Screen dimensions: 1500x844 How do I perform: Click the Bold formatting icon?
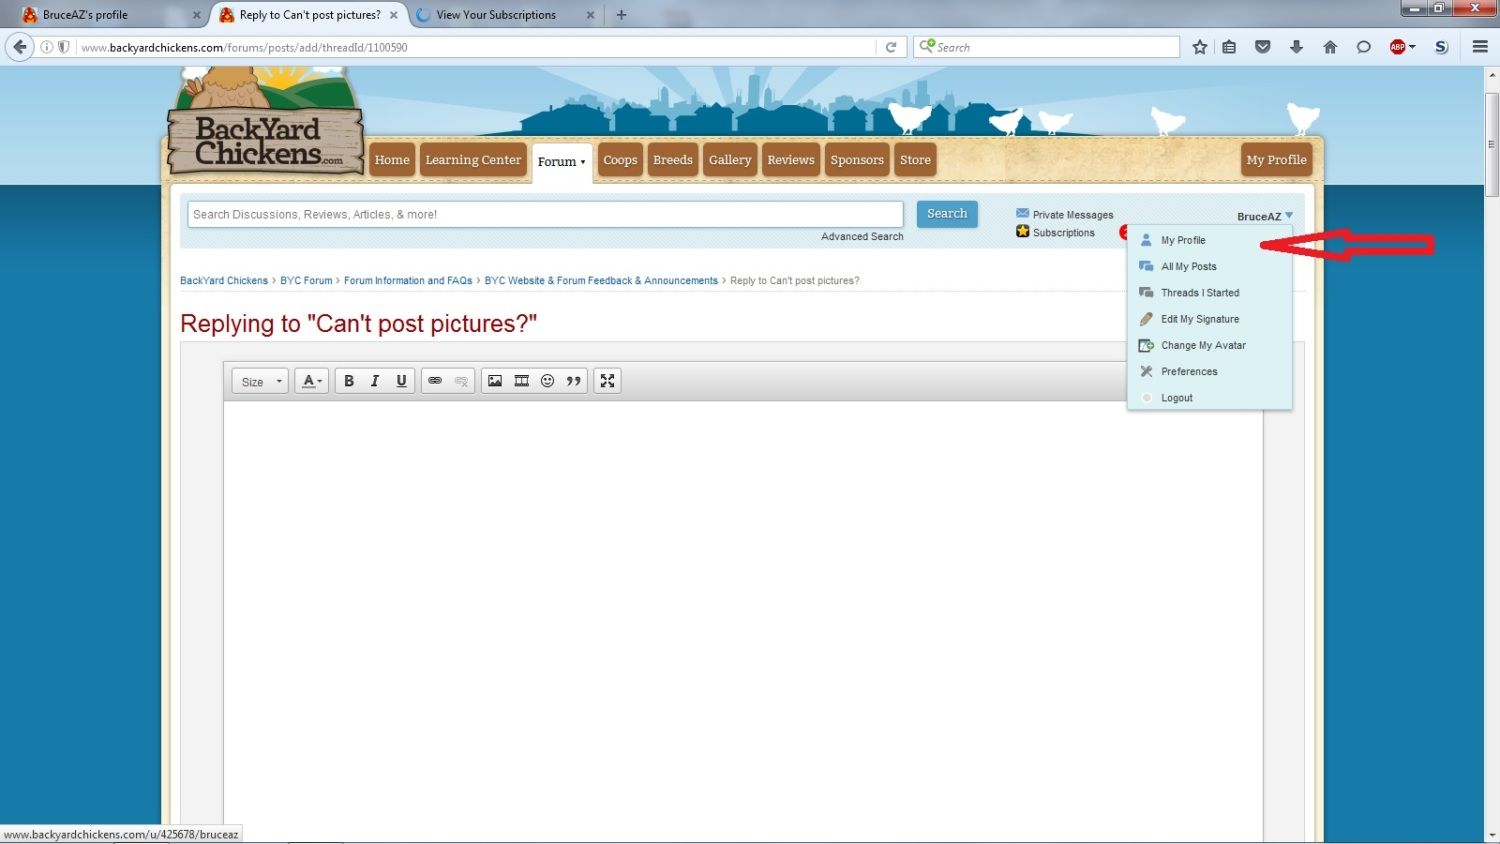(349, 381)
